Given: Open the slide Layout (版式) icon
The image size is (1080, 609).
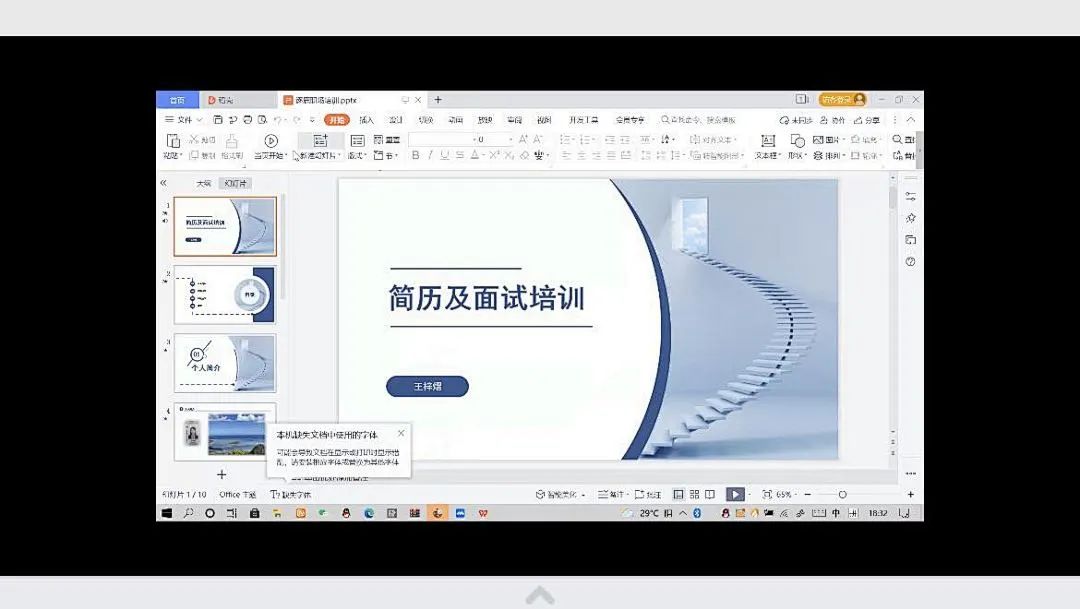Looking at the screenshot, I should point(357,141).
